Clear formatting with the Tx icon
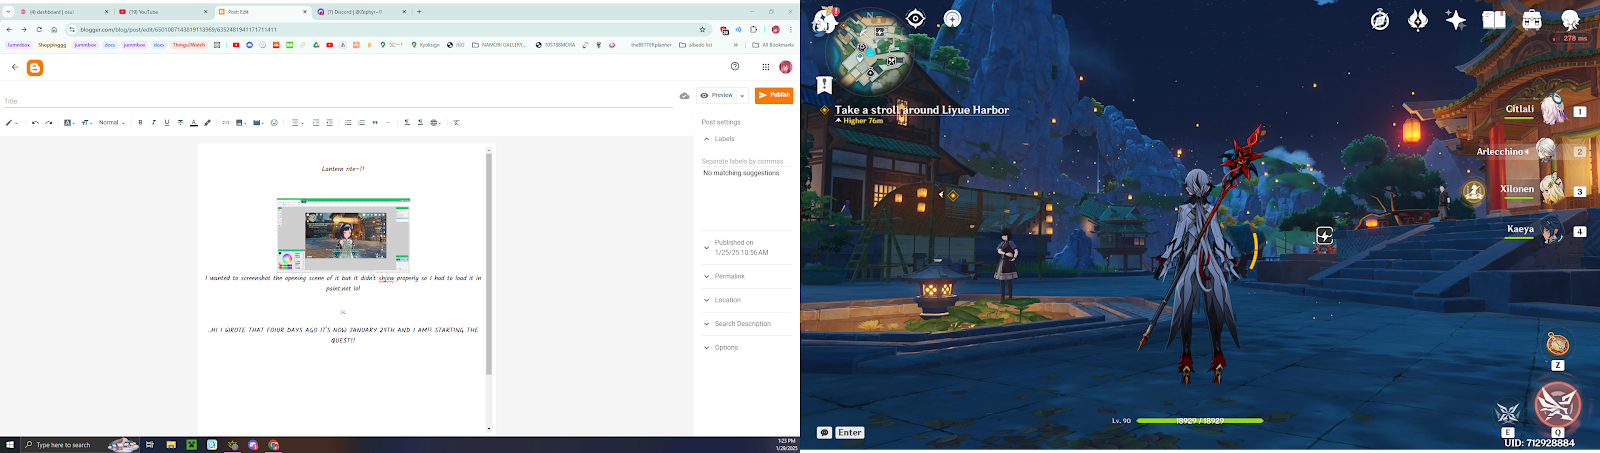 click(x=456, y=123)
